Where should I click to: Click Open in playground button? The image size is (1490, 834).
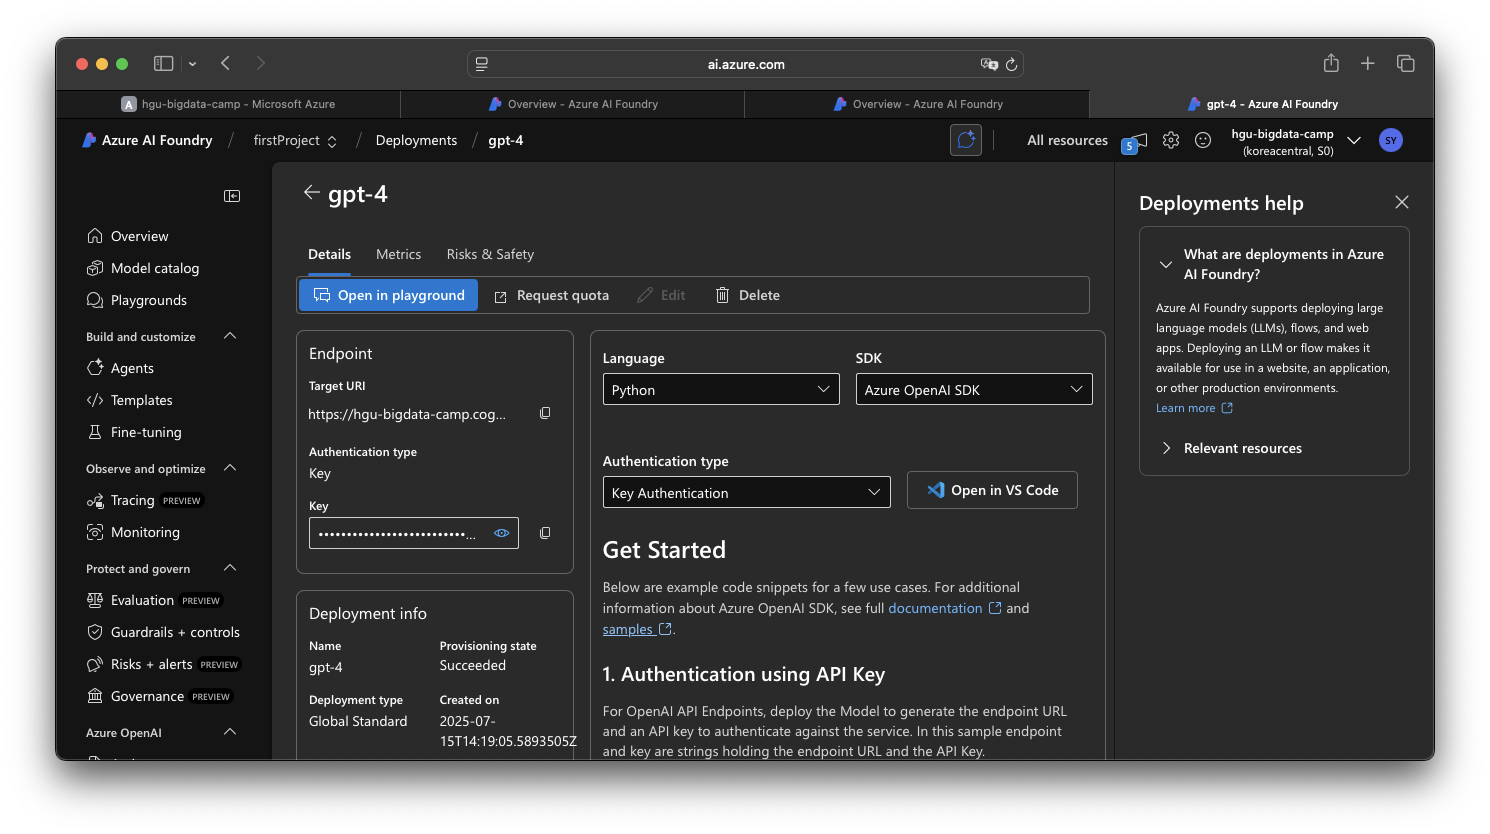tap(389, 295)
